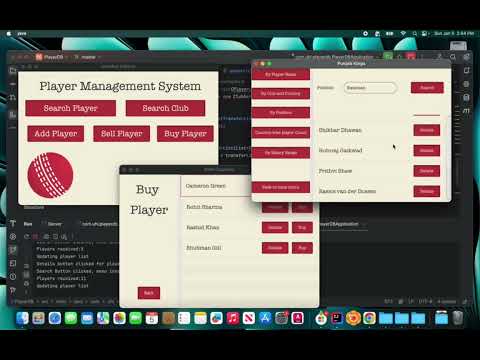
Task: Click console line Players received:11
Action: [x=61, y=278]
